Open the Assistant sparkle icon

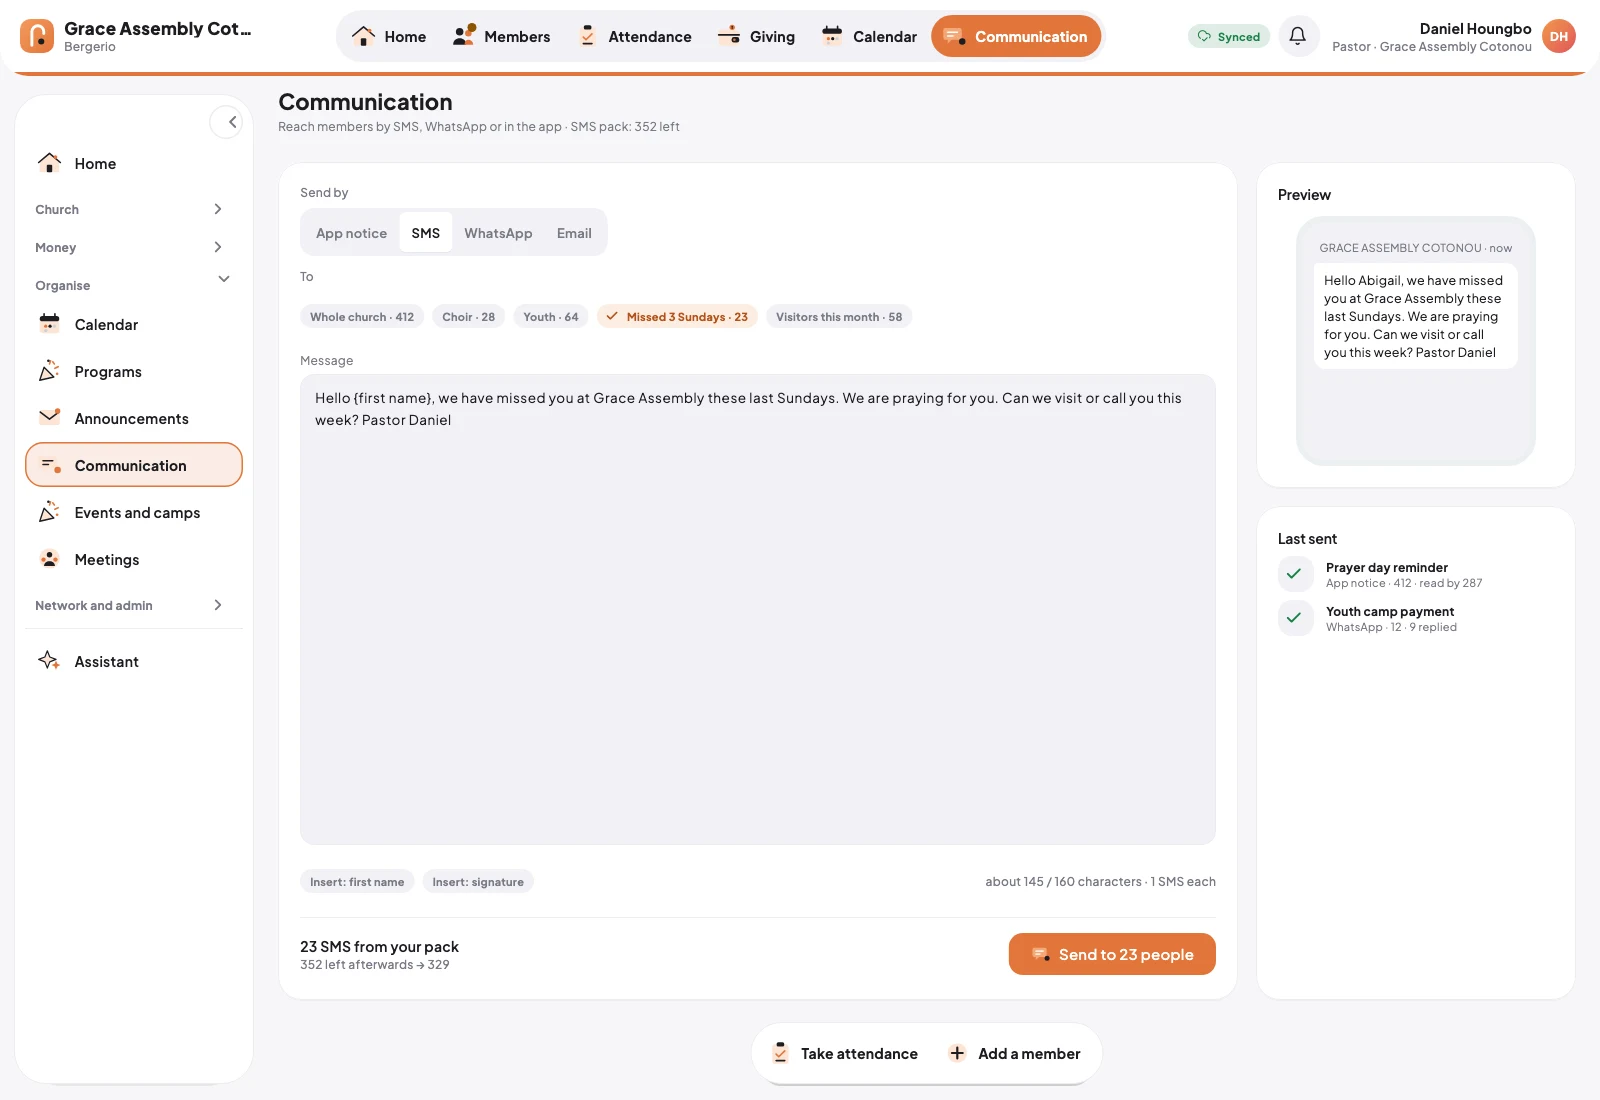[49, 661]
